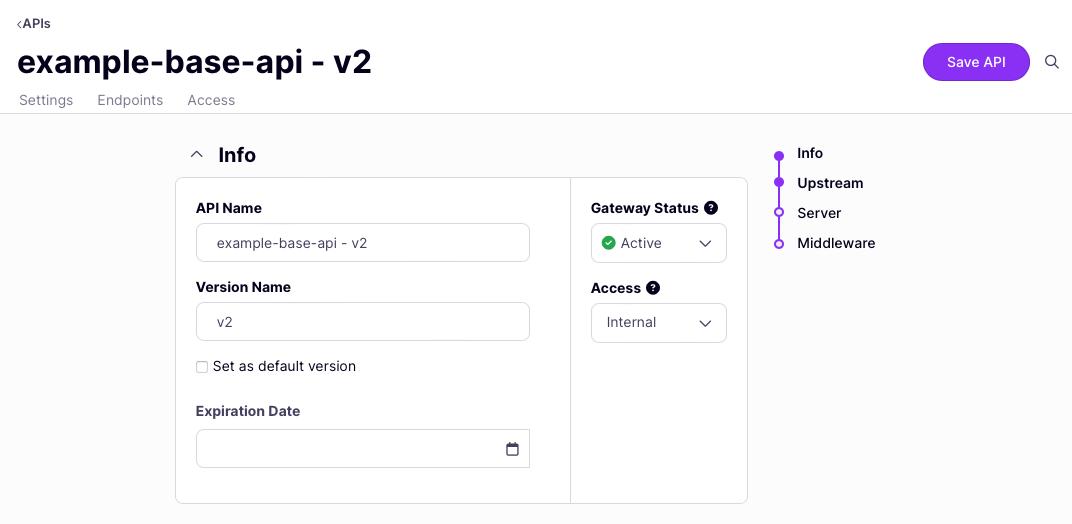Switch to the Endpoints tab
This screenshot has height=524, width=1072.
[x=130, y=100]
